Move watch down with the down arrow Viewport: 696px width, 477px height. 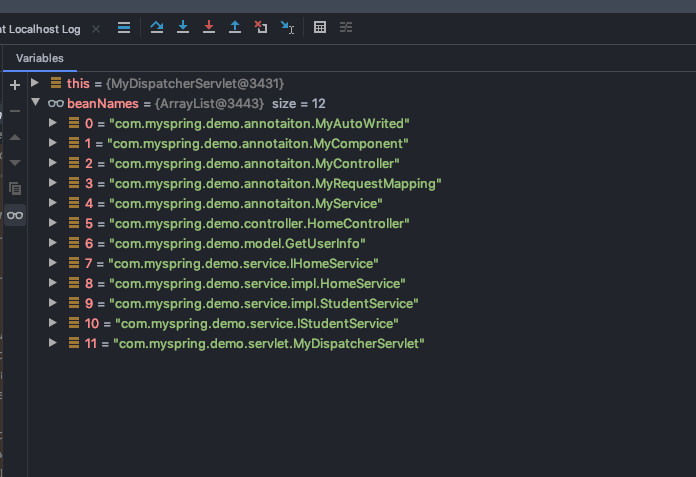point(15,163)
